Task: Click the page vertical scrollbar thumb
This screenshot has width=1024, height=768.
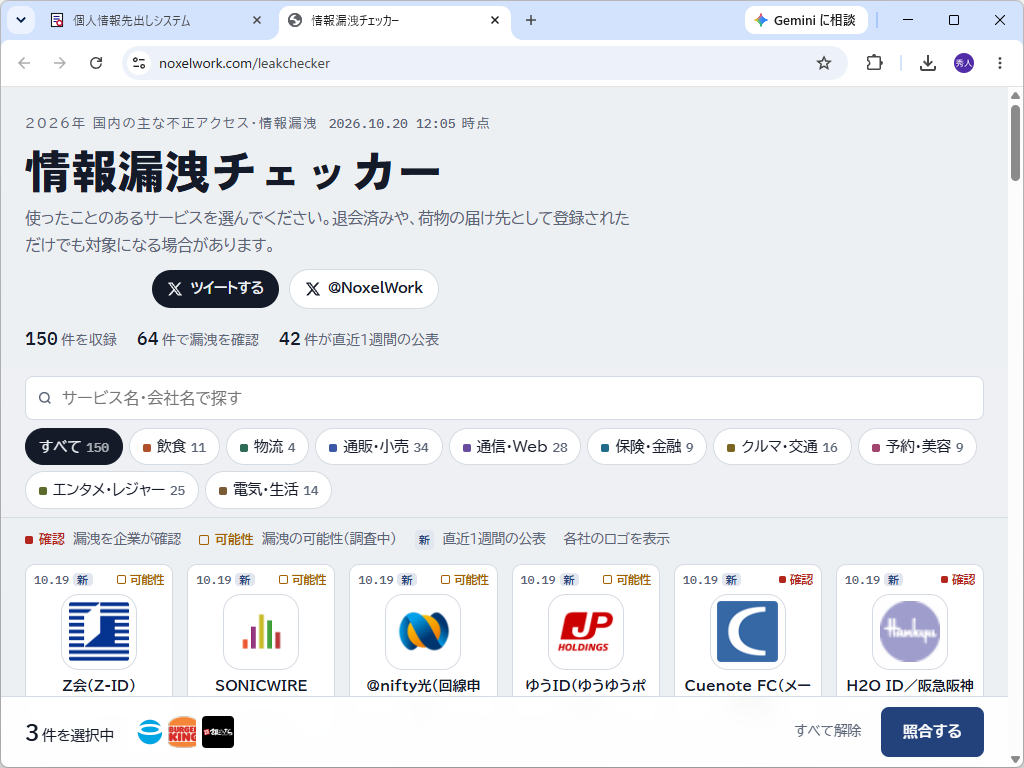Action: pos(1015,142)
